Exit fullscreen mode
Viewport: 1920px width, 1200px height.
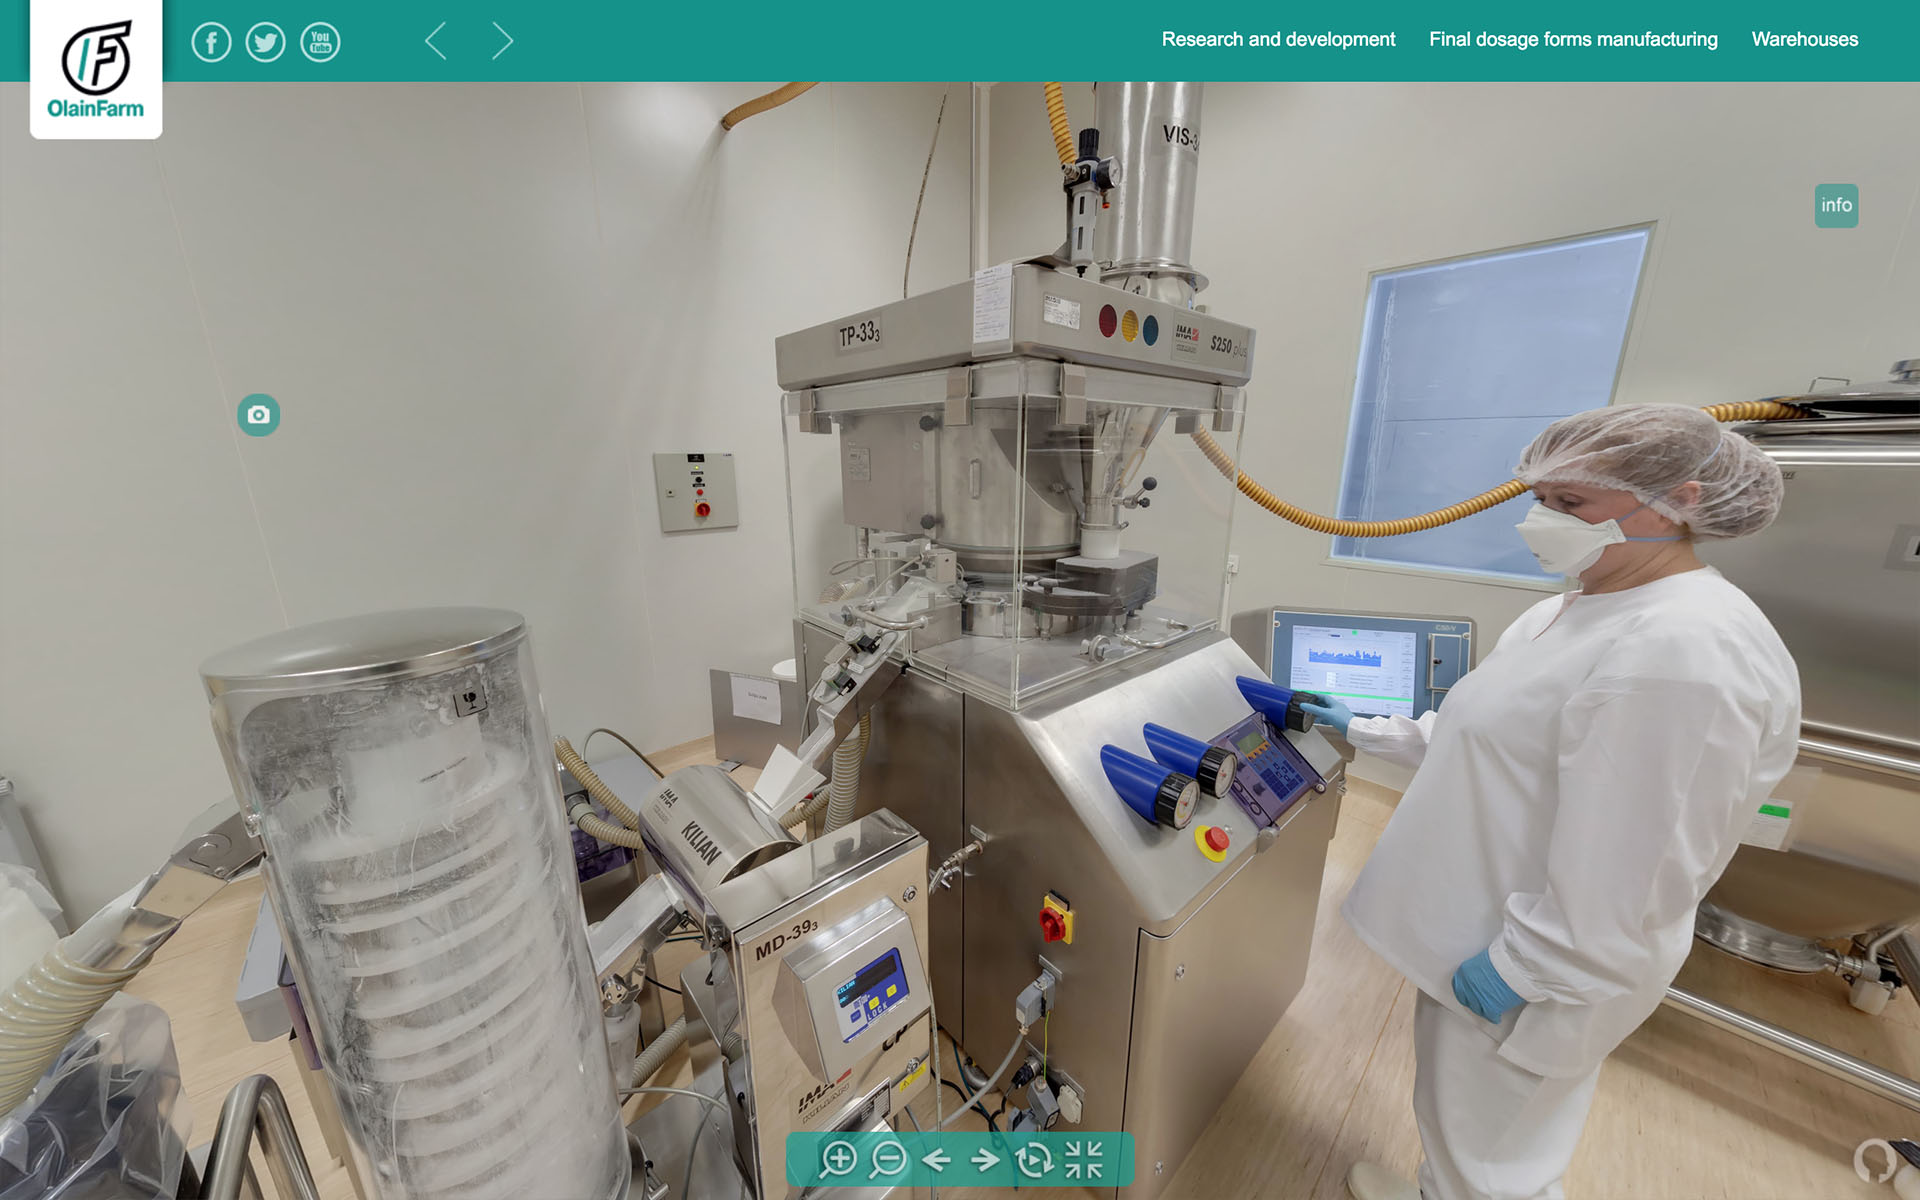[x=1084, y=1160]
